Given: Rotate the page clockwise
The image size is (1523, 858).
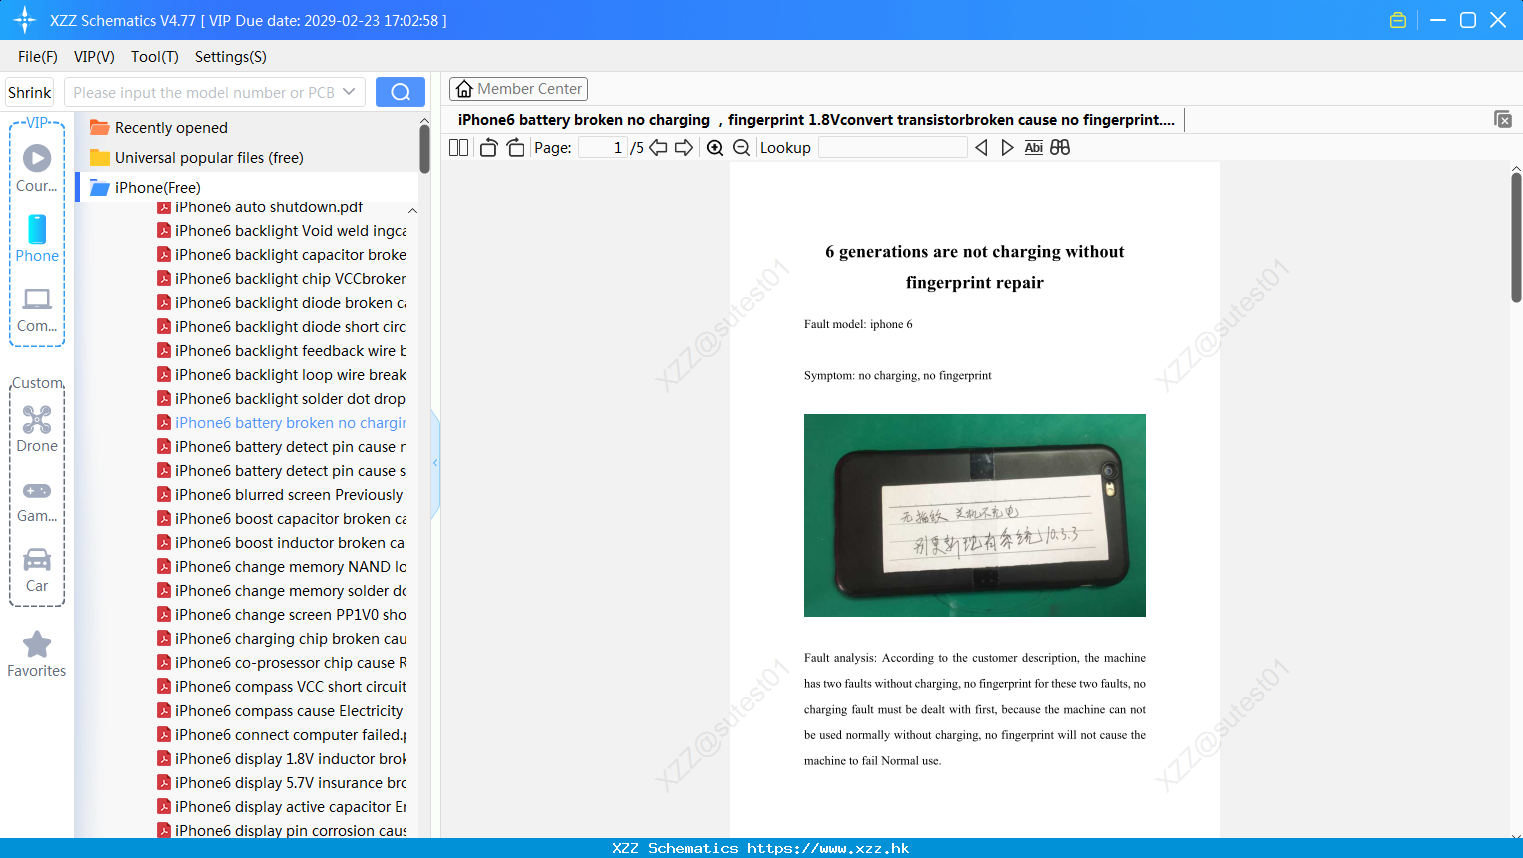Looking at the screenshot, I should (x=515, y=148).
